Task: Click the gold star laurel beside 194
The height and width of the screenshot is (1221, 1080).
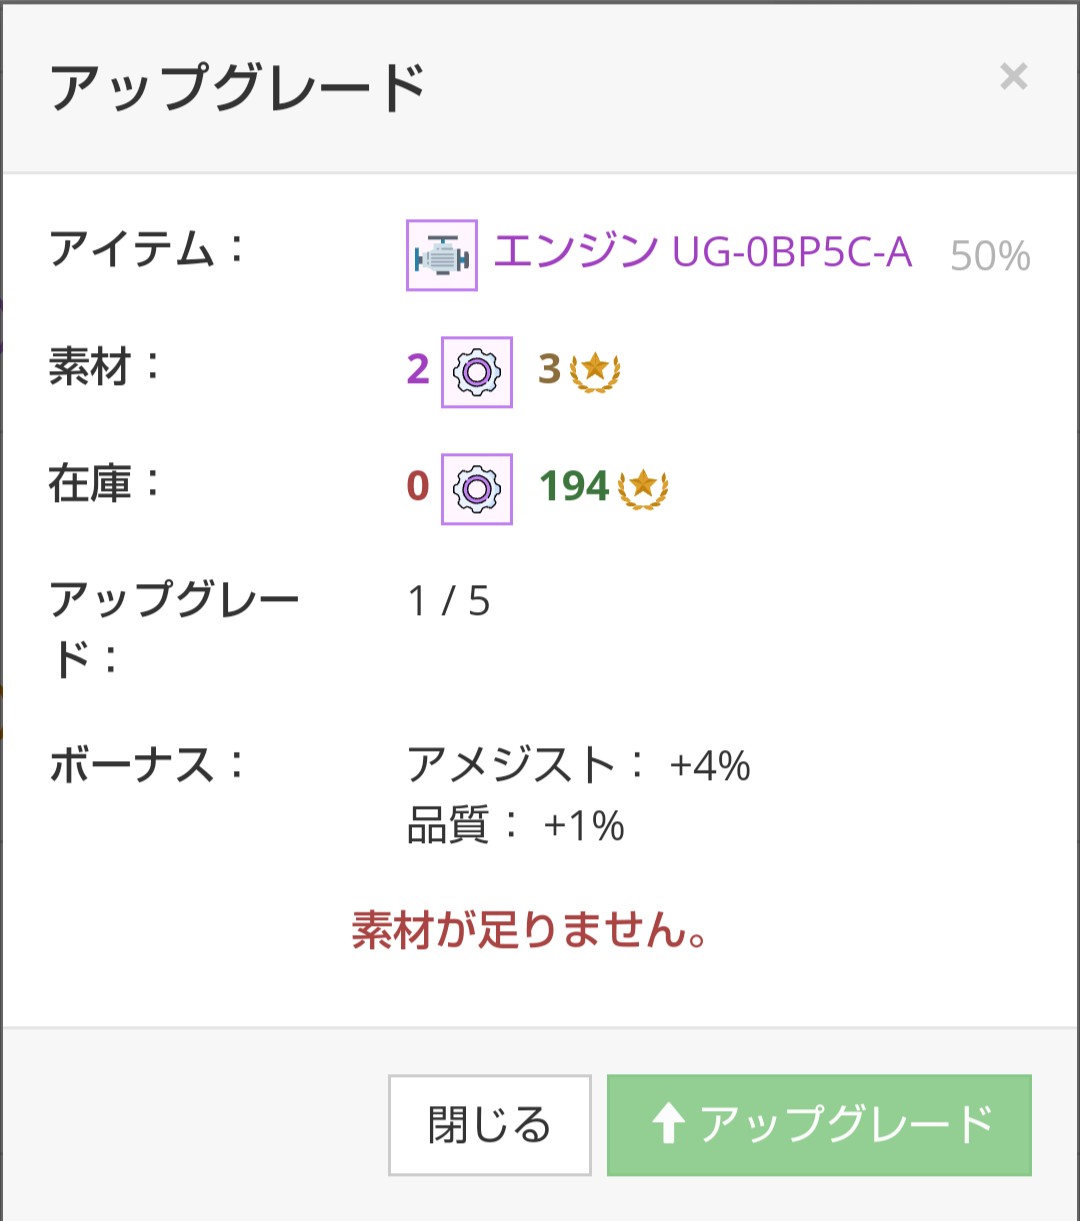Action: [x=643, y=487]
